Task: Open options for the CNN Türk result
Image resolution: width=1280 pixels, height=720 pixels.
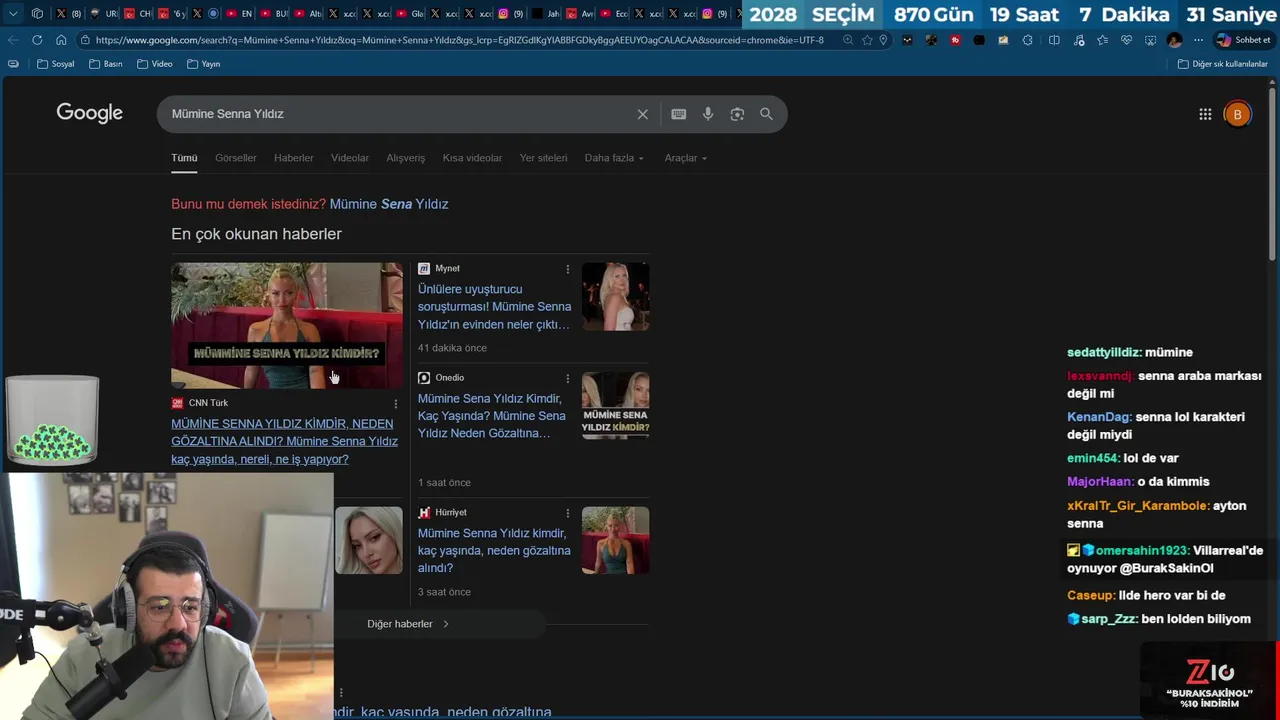Action: [x=396, y=404]
